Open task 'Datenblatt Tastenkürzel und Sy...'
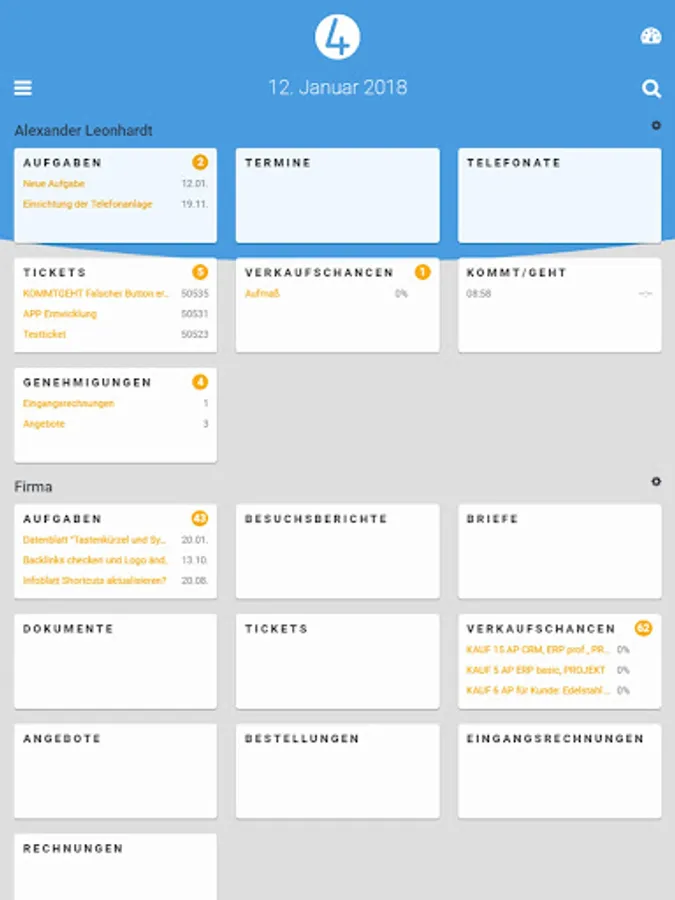Screen dimensions: 675x900 click(95, 540)
